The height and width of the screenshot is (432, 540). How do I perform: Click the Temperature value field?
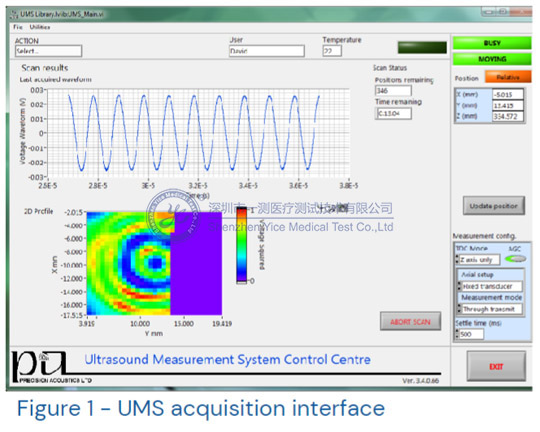click(x=332, y=51)
